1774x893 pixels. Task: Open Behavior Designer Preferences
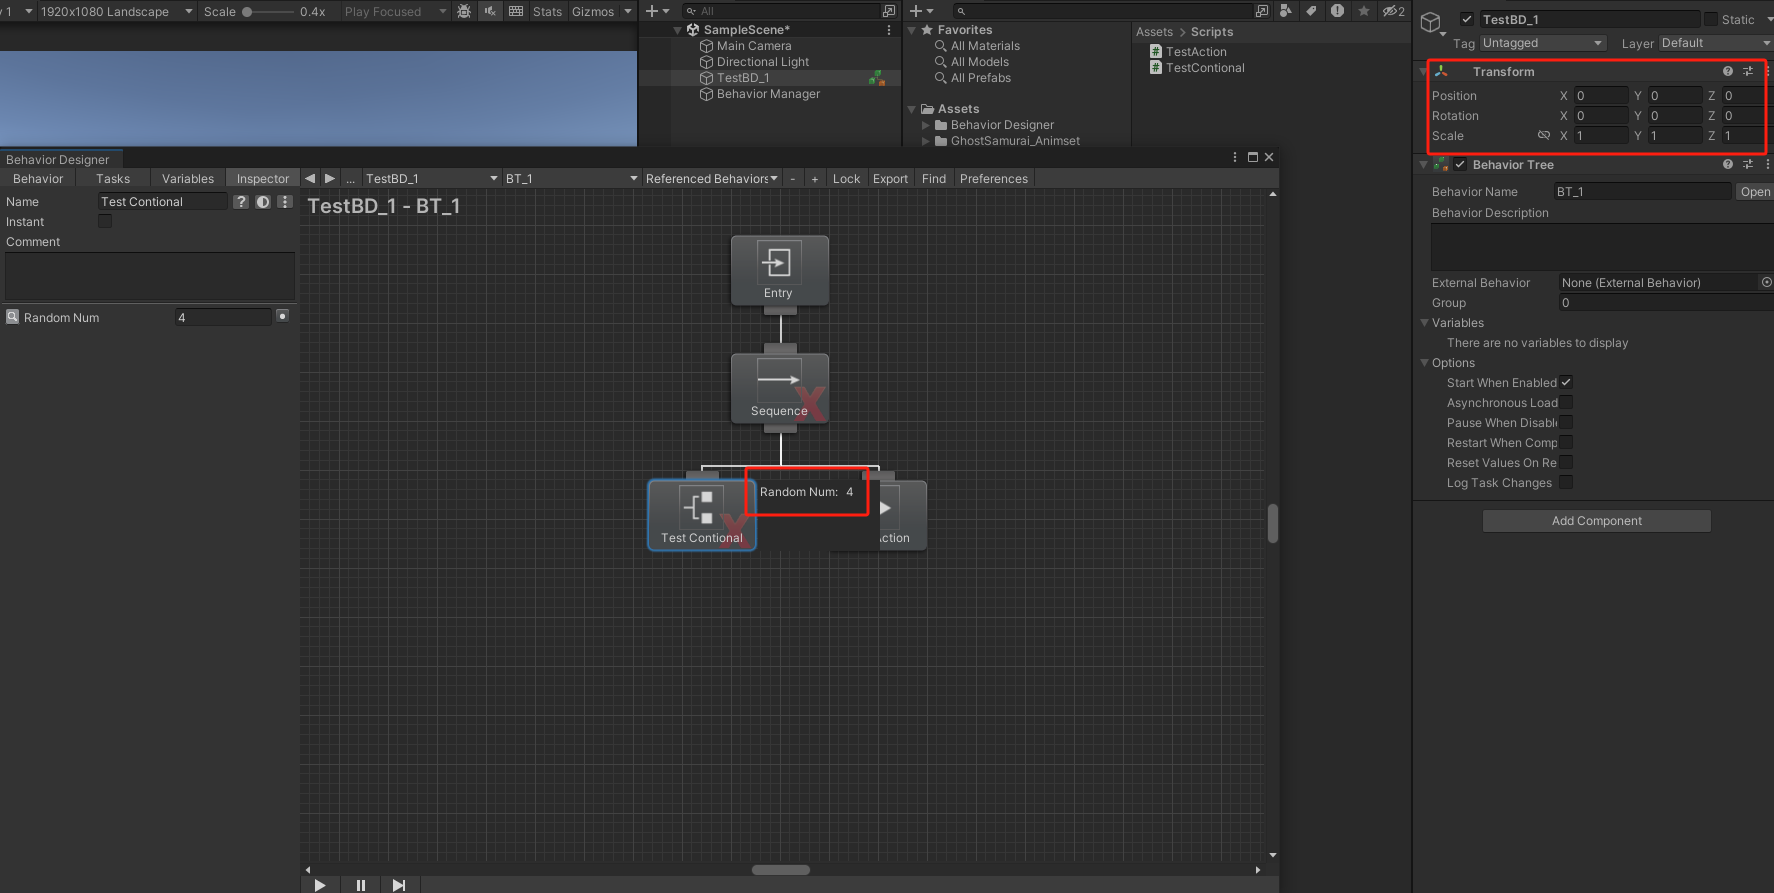[994, 178]
